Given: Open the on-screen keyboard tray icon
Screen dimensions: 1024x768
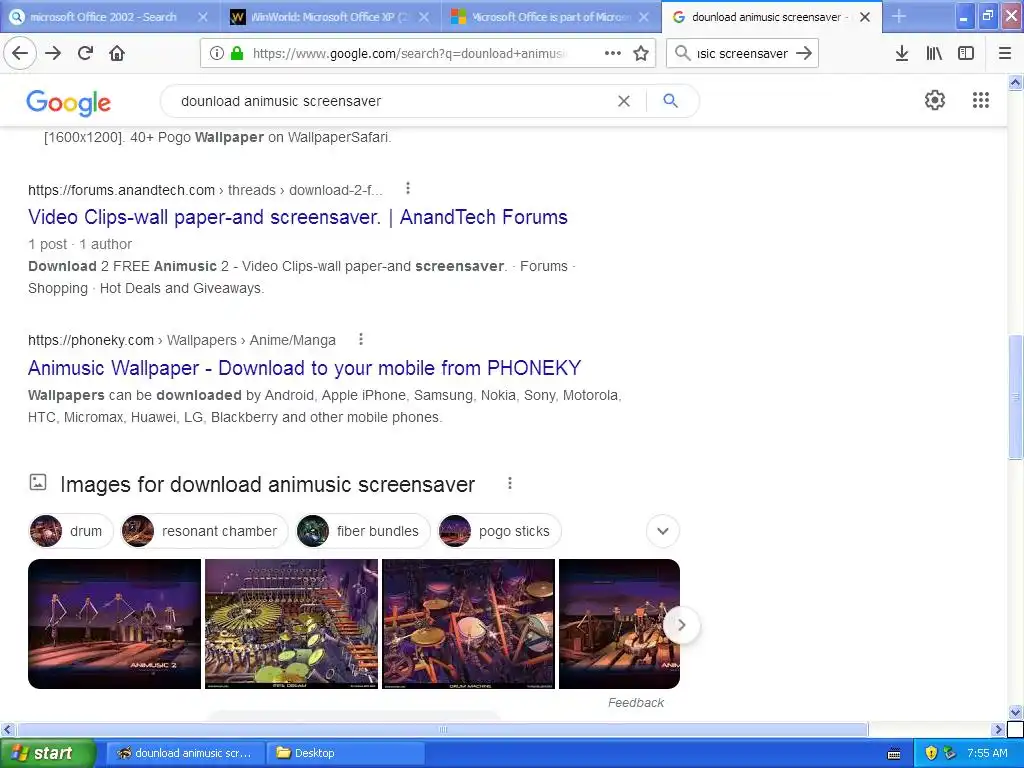Looking at the screenshot, I should [x=894, y=754].
